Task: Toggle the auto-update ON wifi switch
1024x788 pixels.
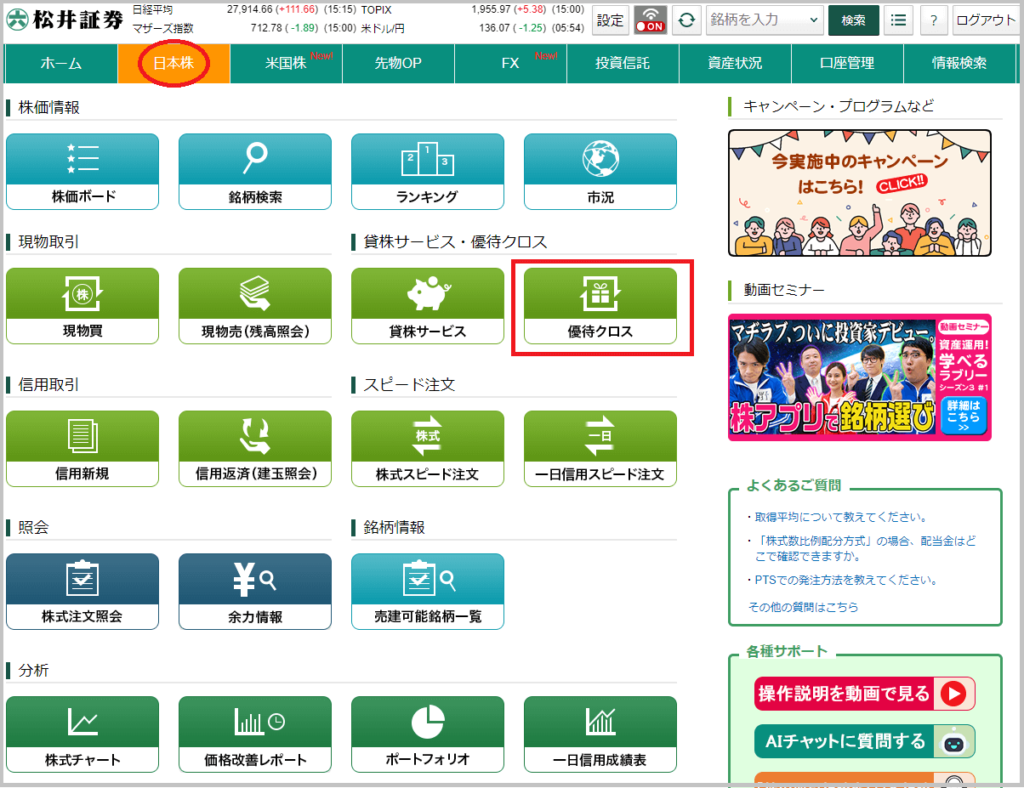Action: coord(650,20)
